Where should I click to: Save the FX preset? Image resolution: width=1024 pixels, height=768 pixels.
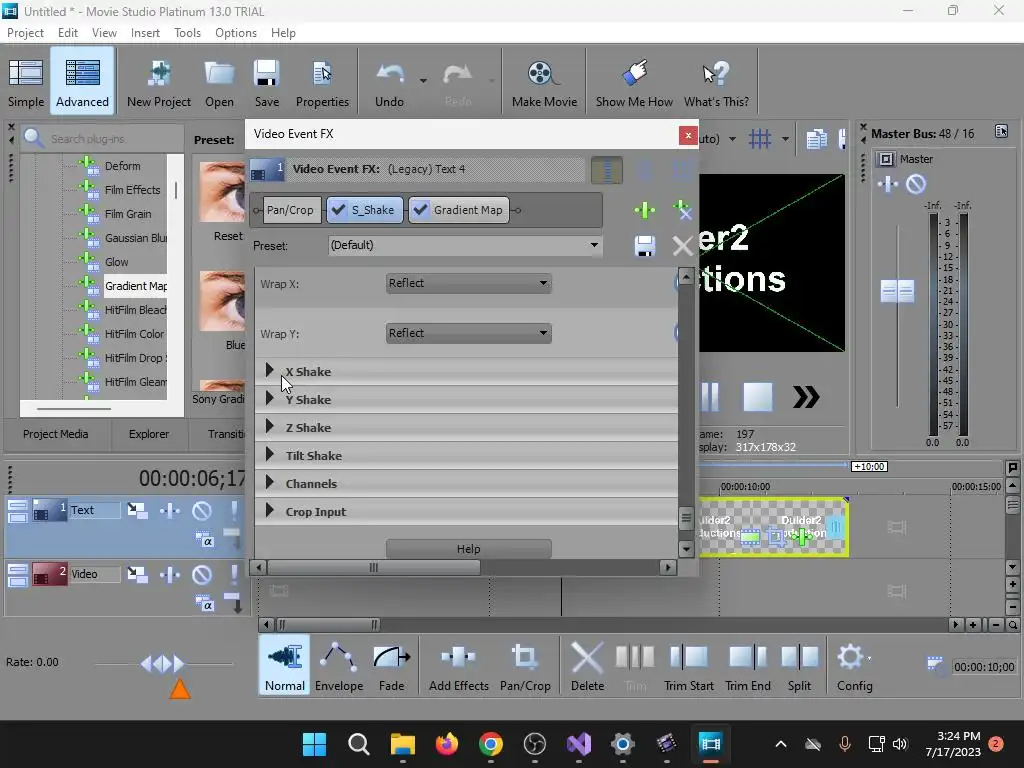pyautogui.click(x=645, y=246)
